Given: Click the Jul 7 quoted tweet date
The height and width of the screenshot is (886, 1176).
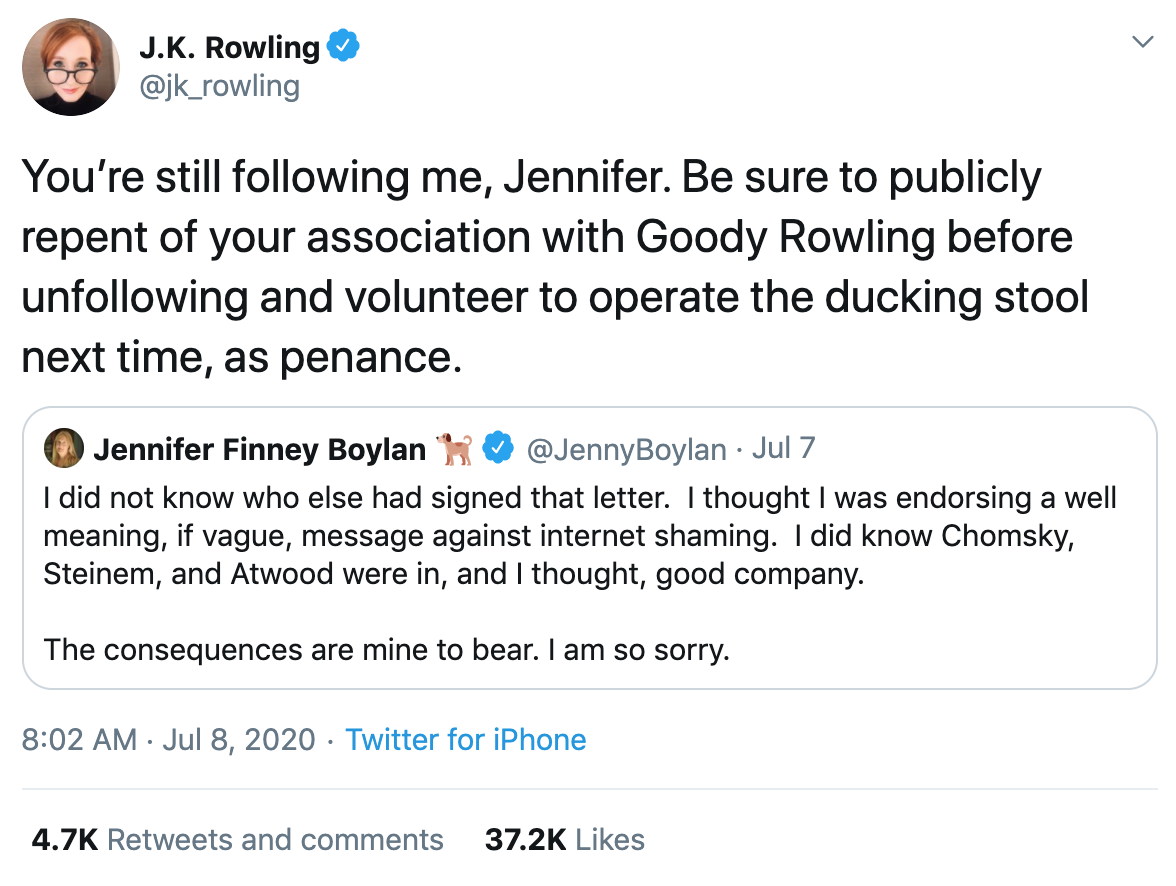Looking at the screenshot, I should tap(783, 448).
